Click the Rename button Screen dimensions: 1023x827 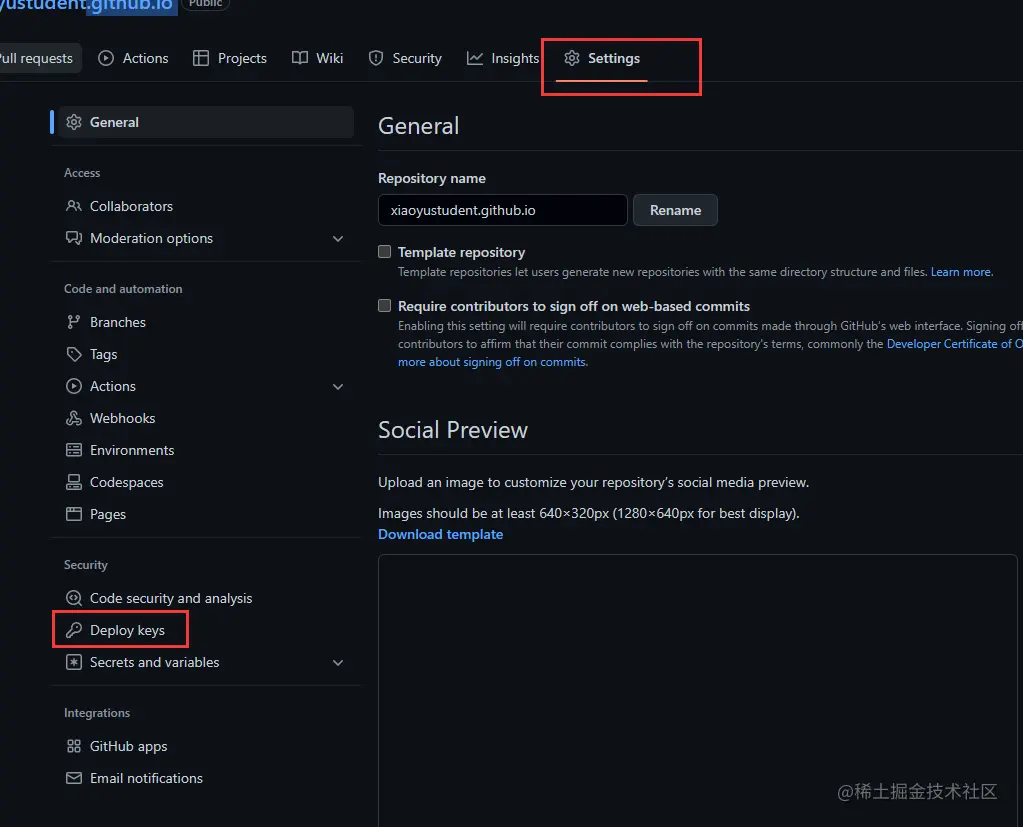coord(675,210)
